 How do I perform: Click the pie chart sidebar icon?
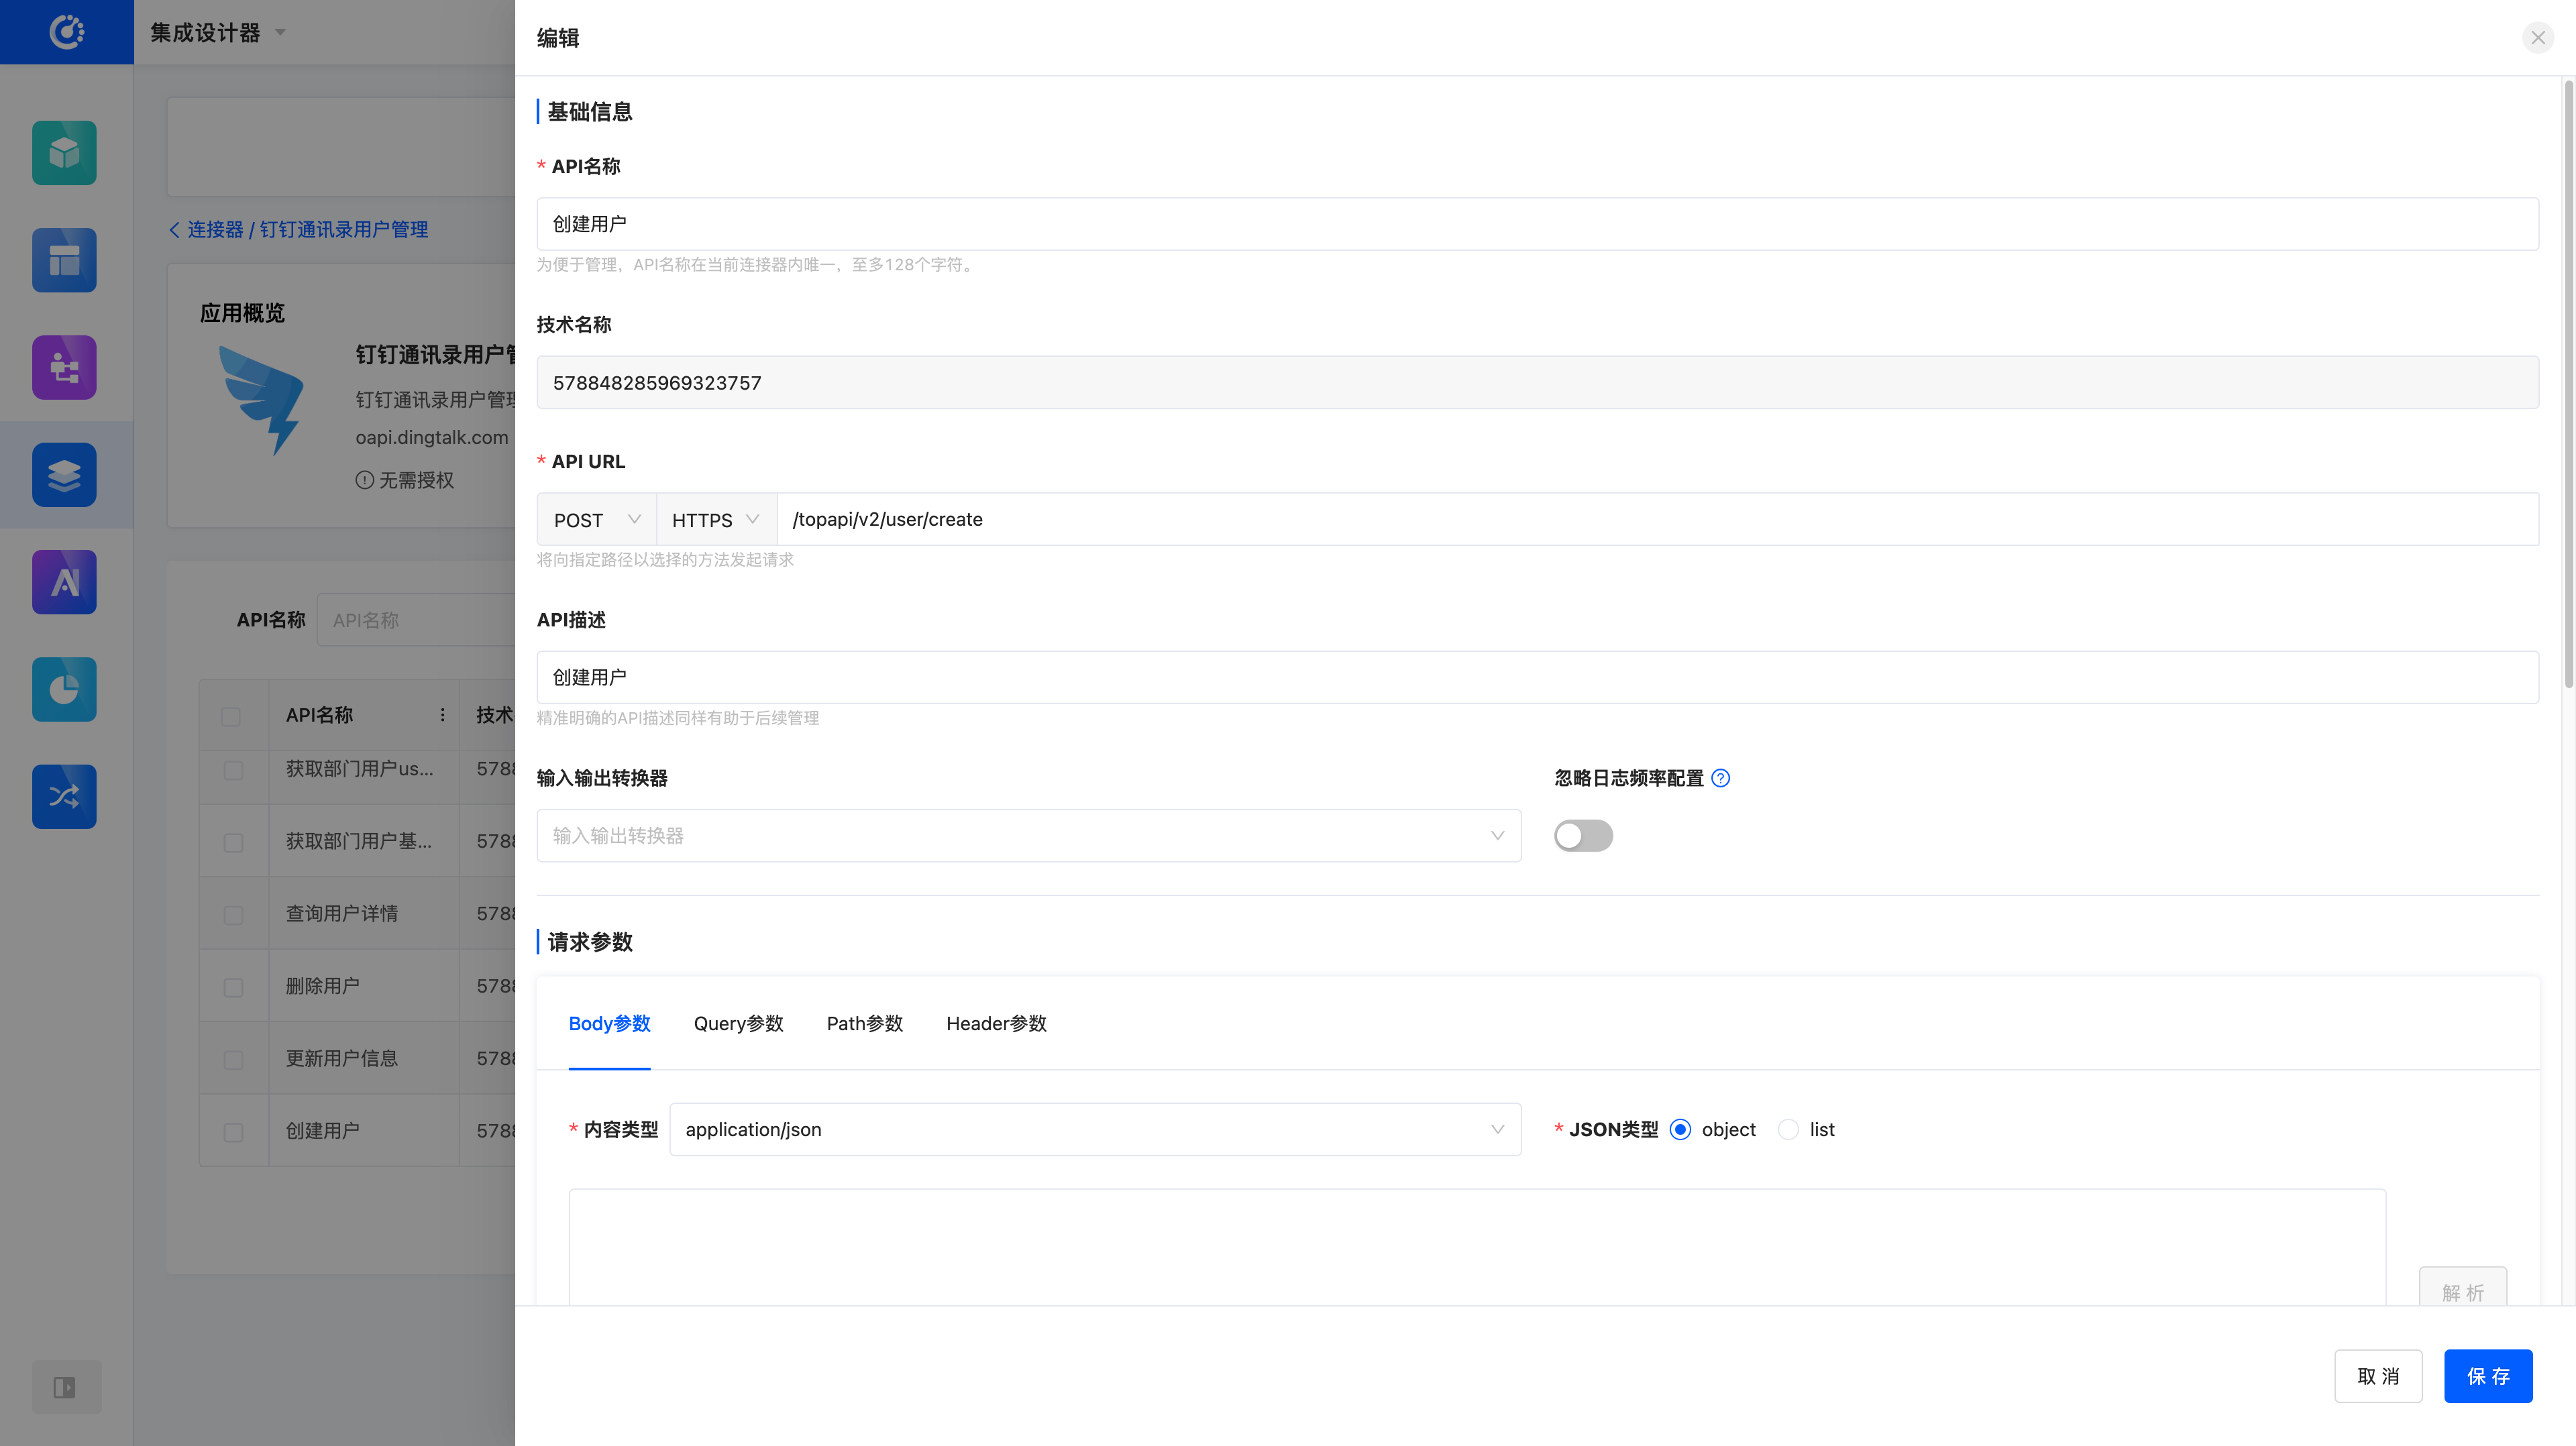(x=64, y=689)
